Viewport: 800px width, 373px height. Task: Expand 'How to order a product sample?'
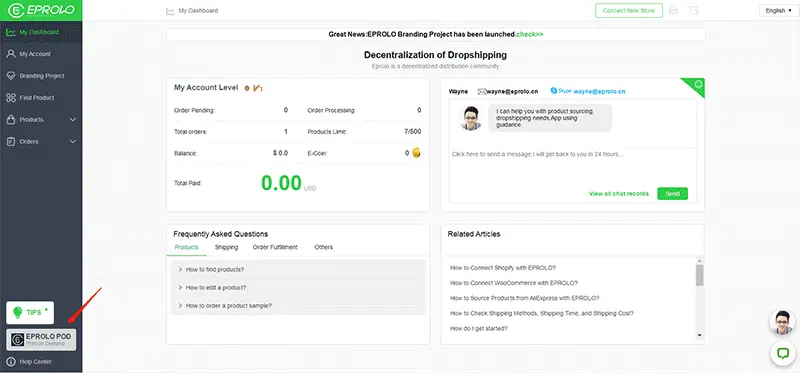pyautogui.click(x=298, y=306)
